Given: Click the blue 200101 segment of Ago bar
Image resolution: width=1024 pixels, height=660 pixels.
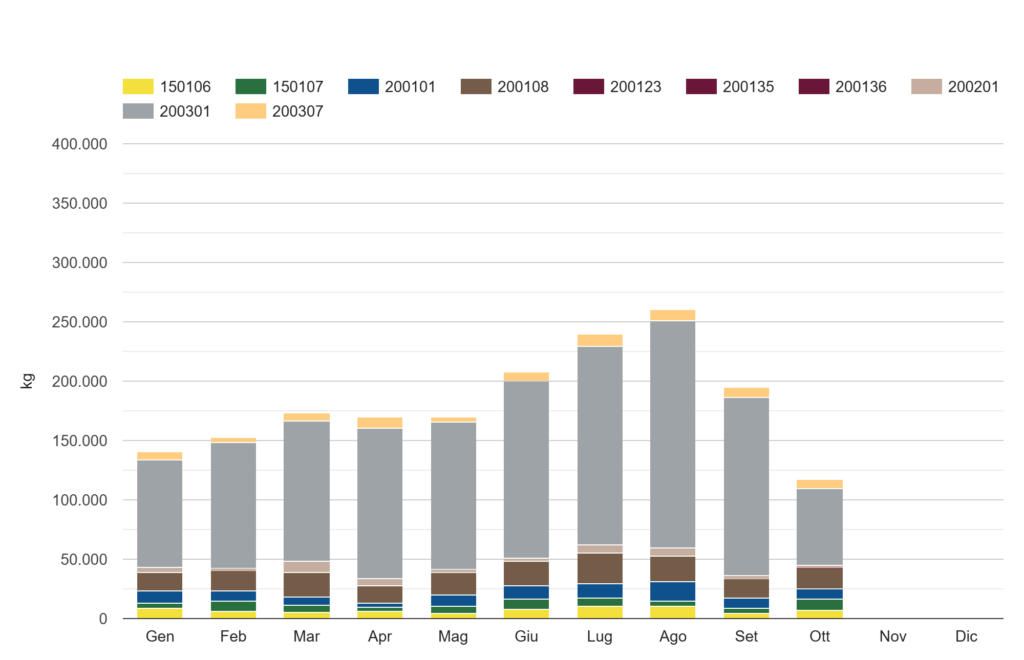Looking at the screenshot, I should click(673, 591).
